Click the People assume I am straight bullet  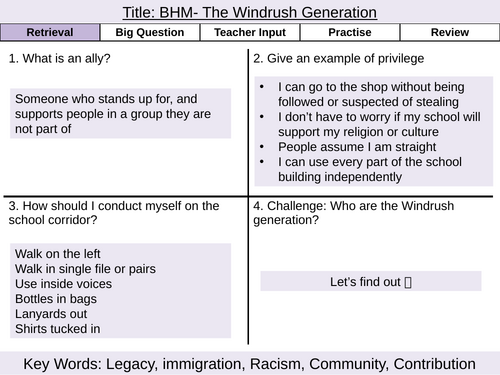357,147
